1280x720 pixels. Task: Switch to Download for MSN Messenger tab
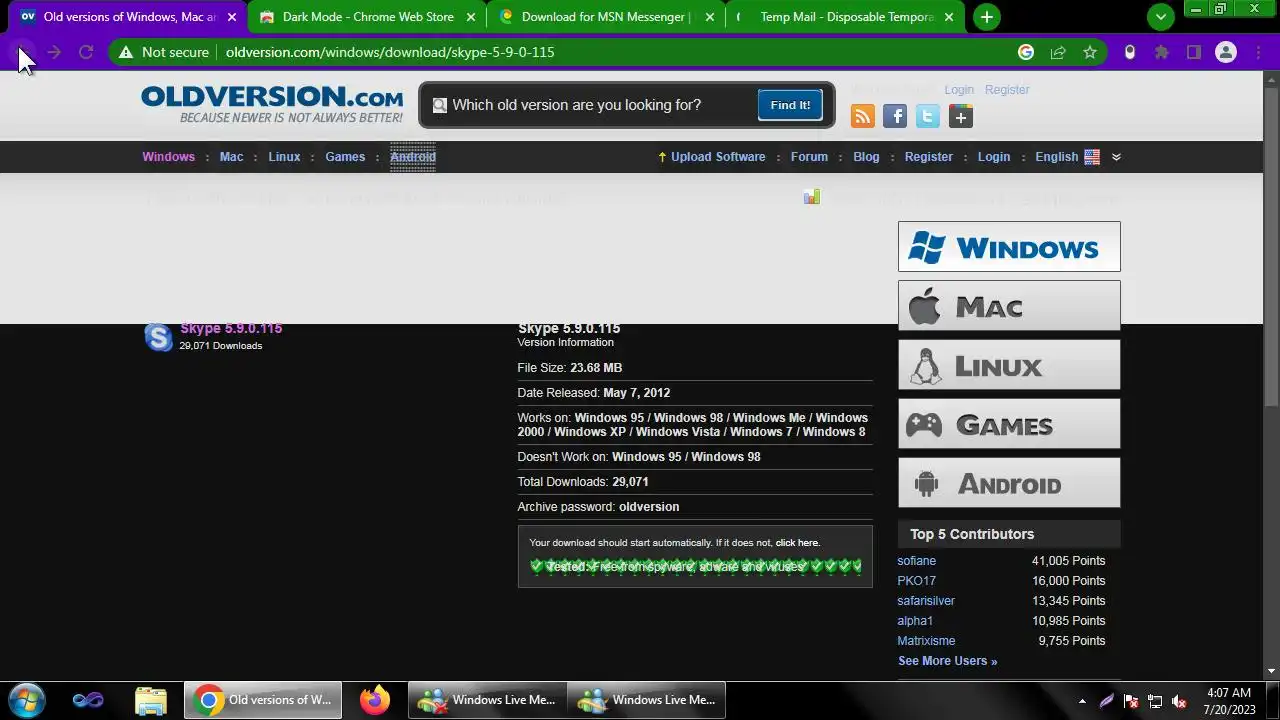click(x=607, y=17)
